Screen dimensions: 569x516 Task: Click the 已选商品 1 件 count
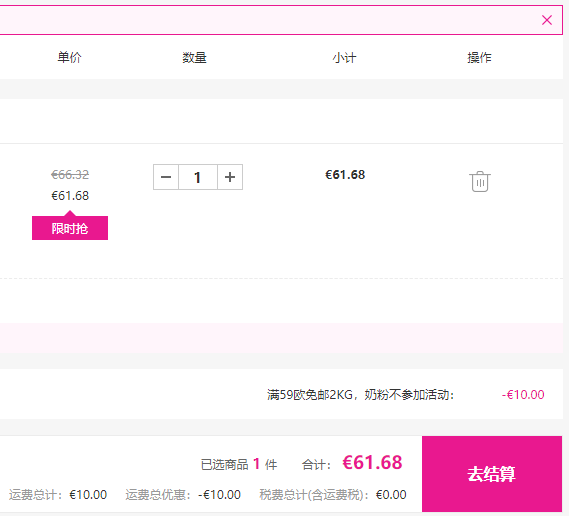coord(239,464)
